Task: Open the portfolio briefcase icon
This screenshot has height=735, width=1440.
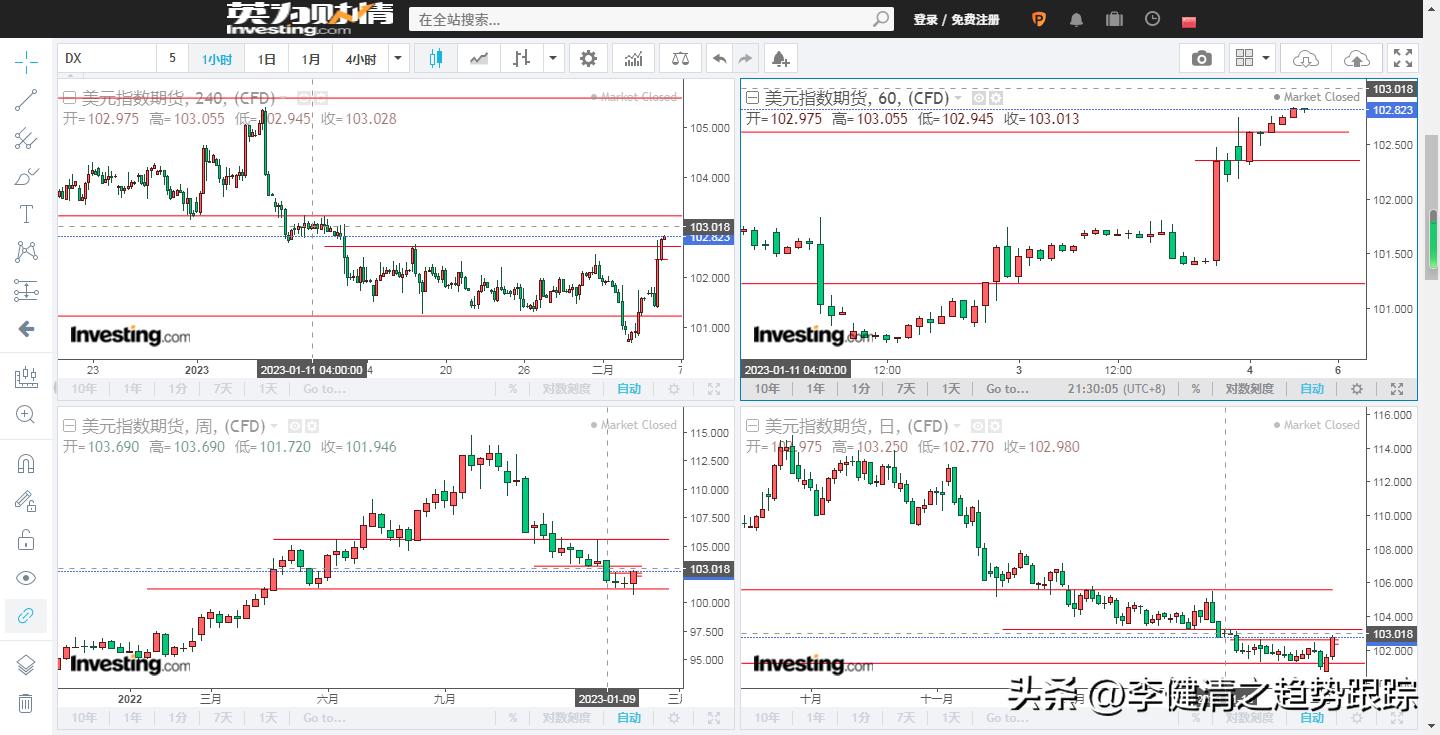Action: 1115,20
